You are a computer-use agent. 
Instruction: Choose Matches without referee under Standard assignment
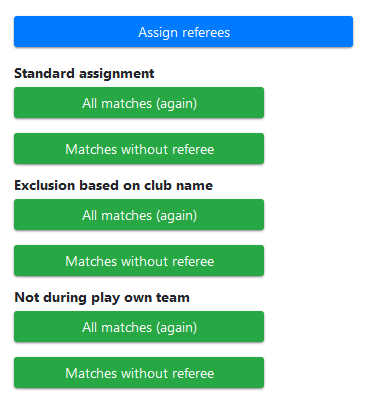click(x=139, y=149)
